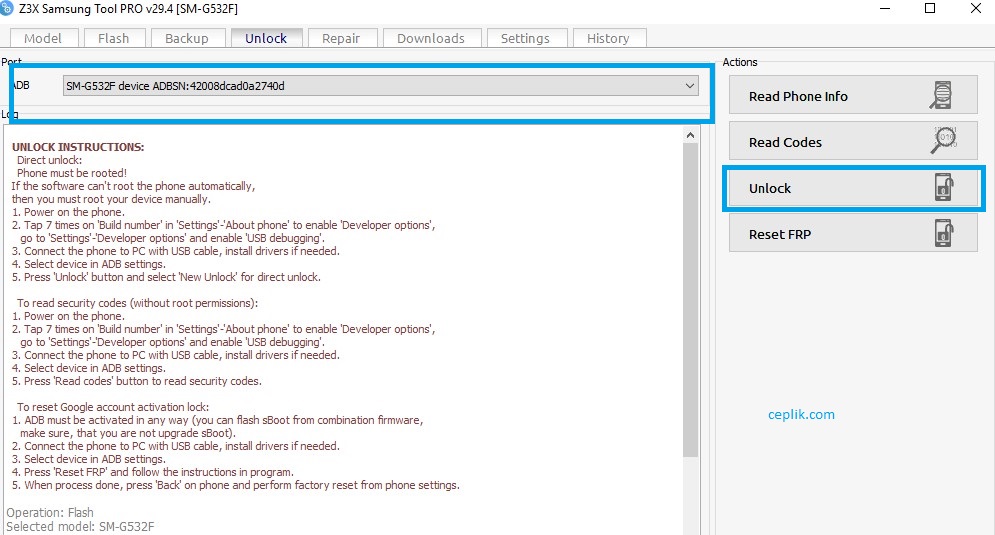View the History tab

click(x=608, y=38)
